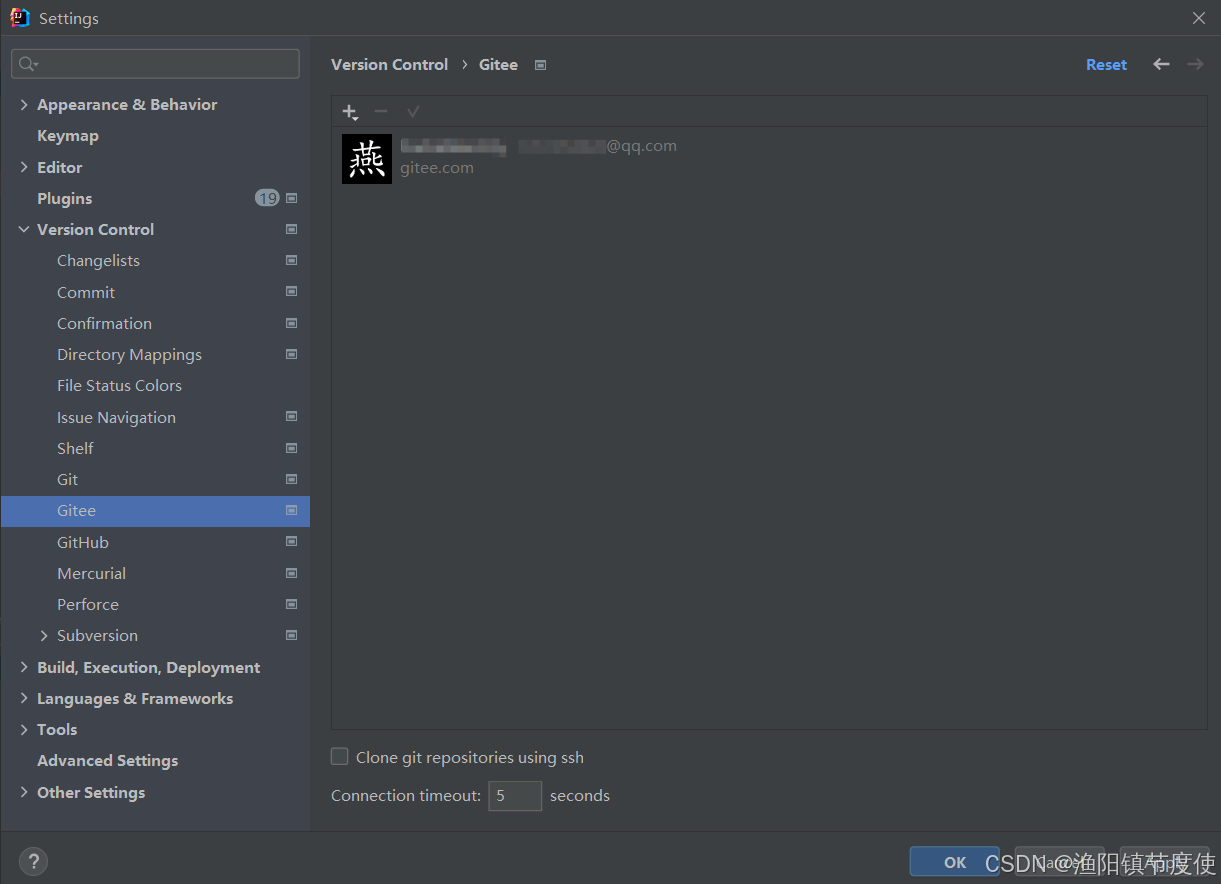Click the project icon on Subversion row
The height and width of the screenshot is (884, 1221).
click(x=291, y=635)
